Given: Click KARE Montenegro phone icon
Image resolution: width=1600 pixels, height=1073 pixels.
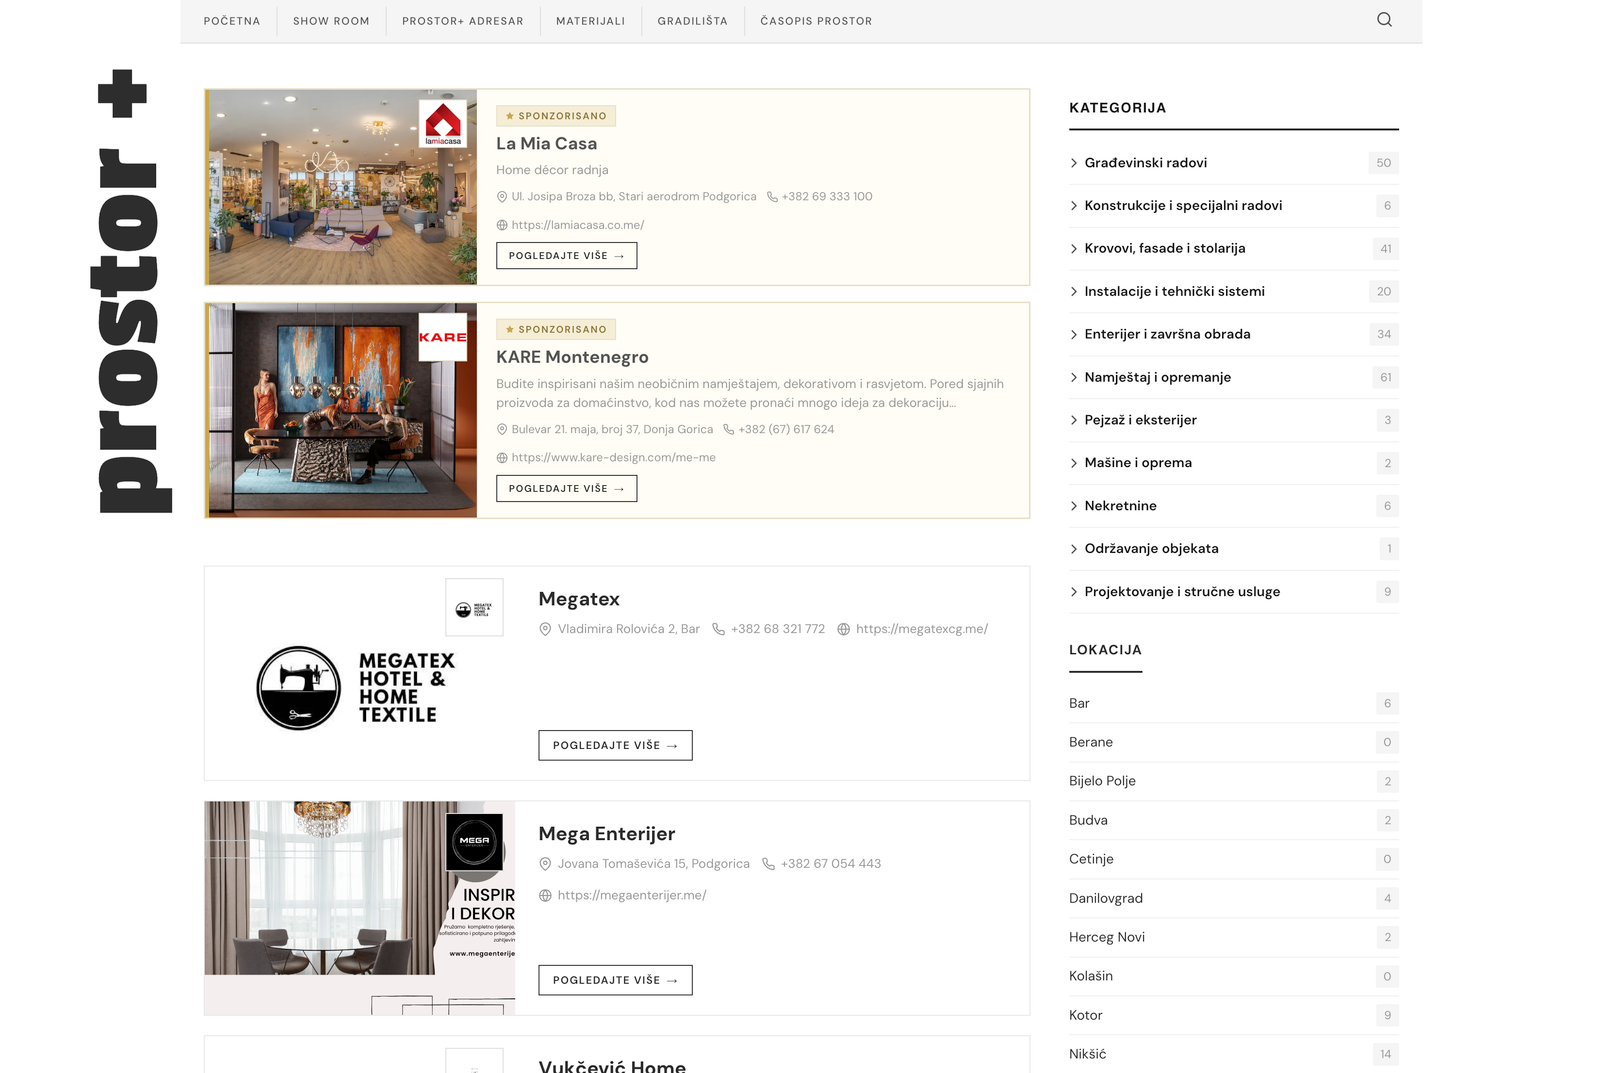Looking at the screenshot, I should point(729,429).
